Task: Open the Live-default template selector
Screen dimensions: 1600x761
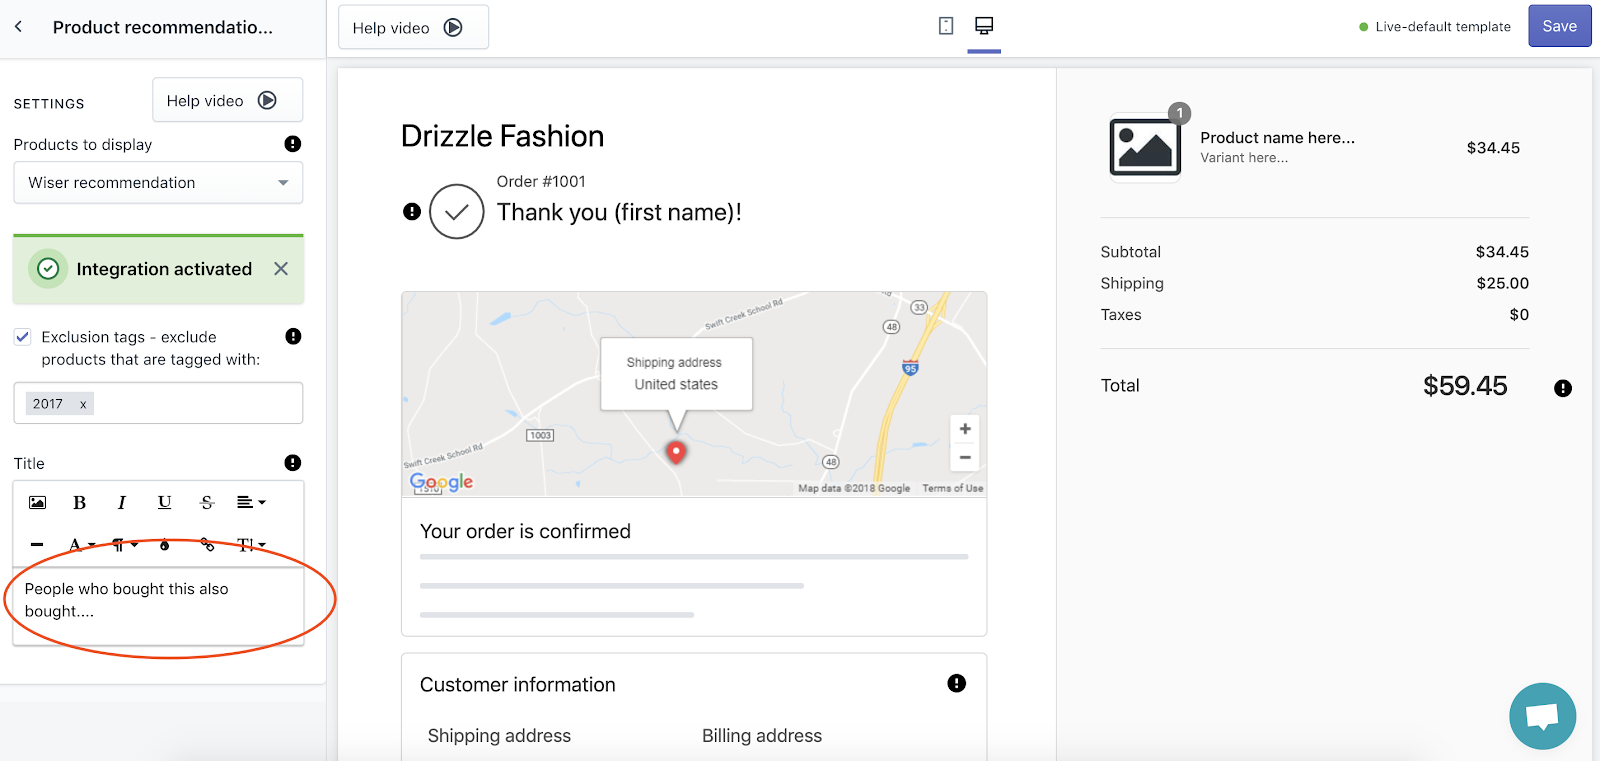Action: [1435, 27]
